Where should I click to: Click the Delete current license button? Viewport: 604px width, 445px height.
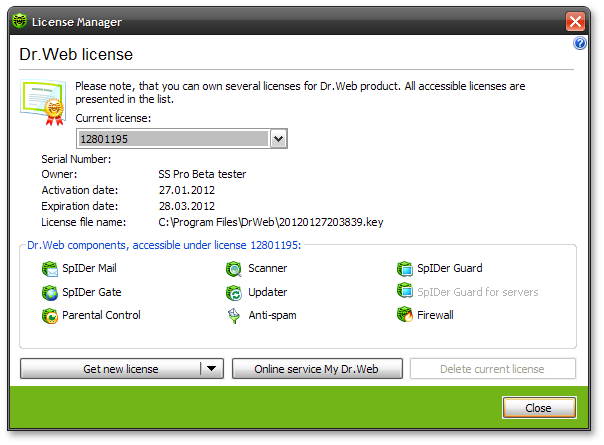click(x=493, y=369)
